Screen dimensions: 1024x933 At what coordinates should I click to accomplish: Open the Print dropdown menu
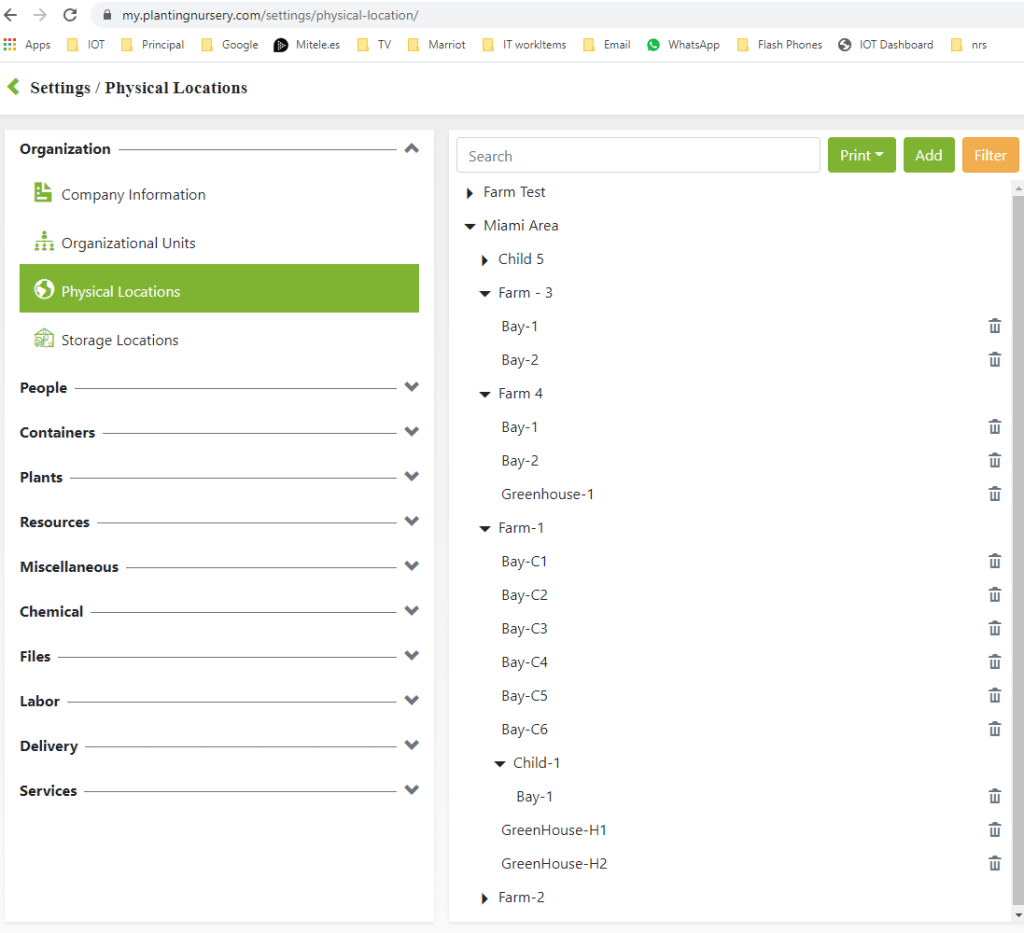pyautogui.click(x=861, y=155)
